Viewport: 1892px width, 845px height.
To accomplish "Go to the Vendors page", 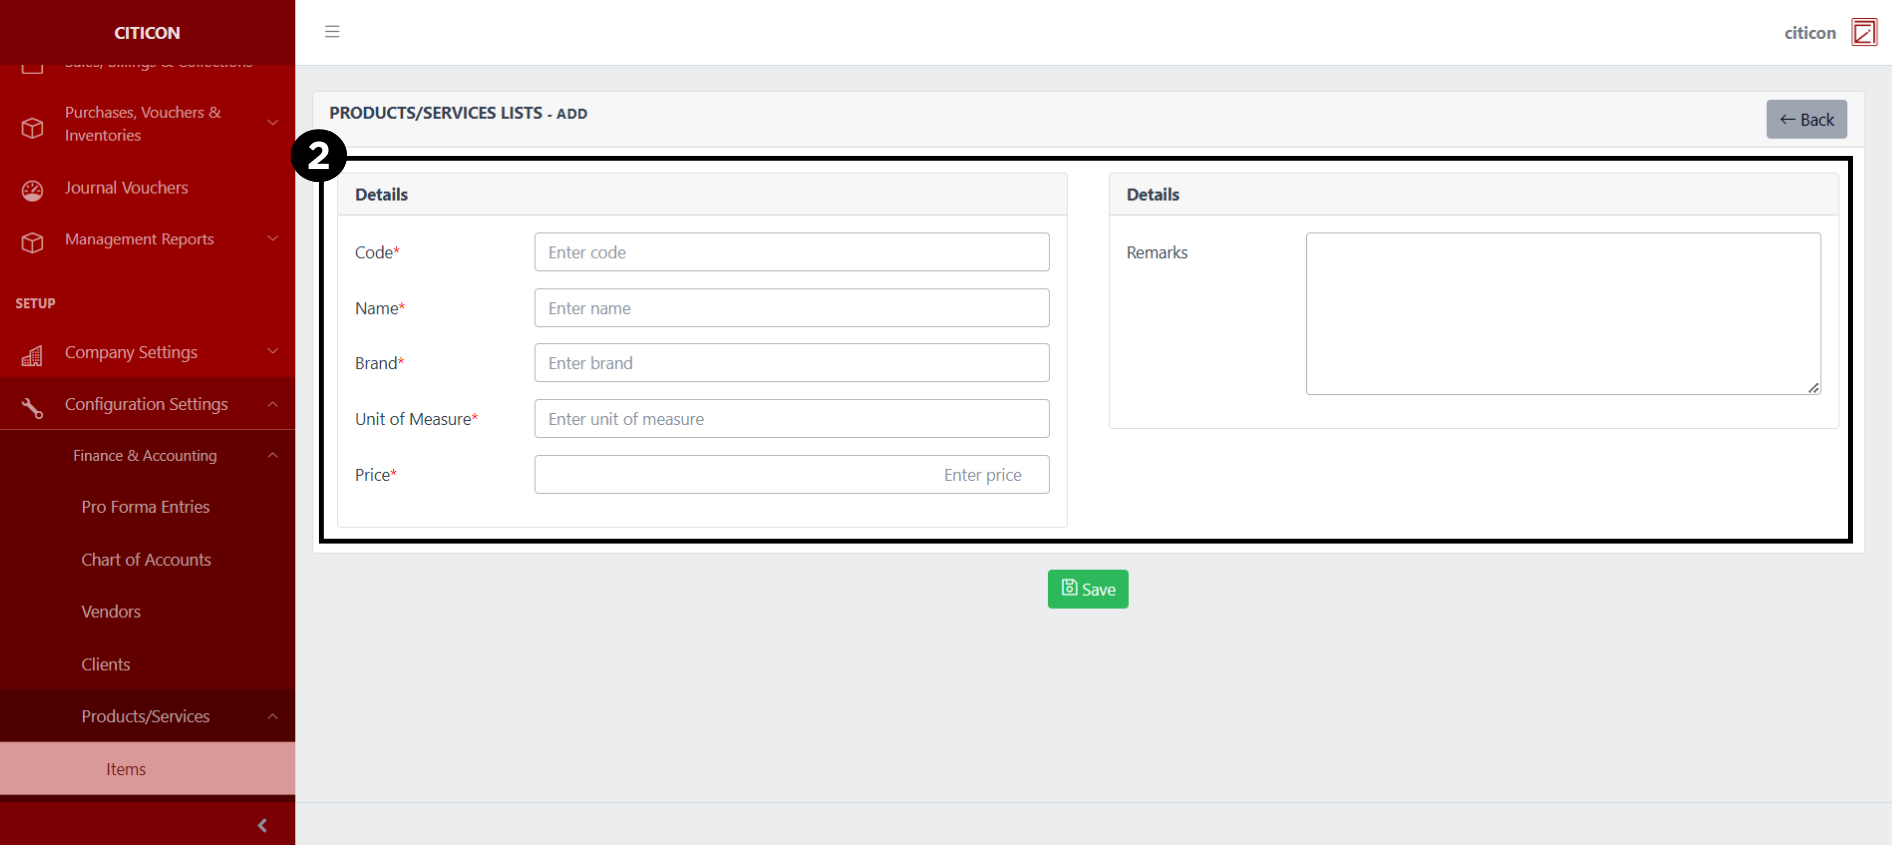I will click(111, 612).
